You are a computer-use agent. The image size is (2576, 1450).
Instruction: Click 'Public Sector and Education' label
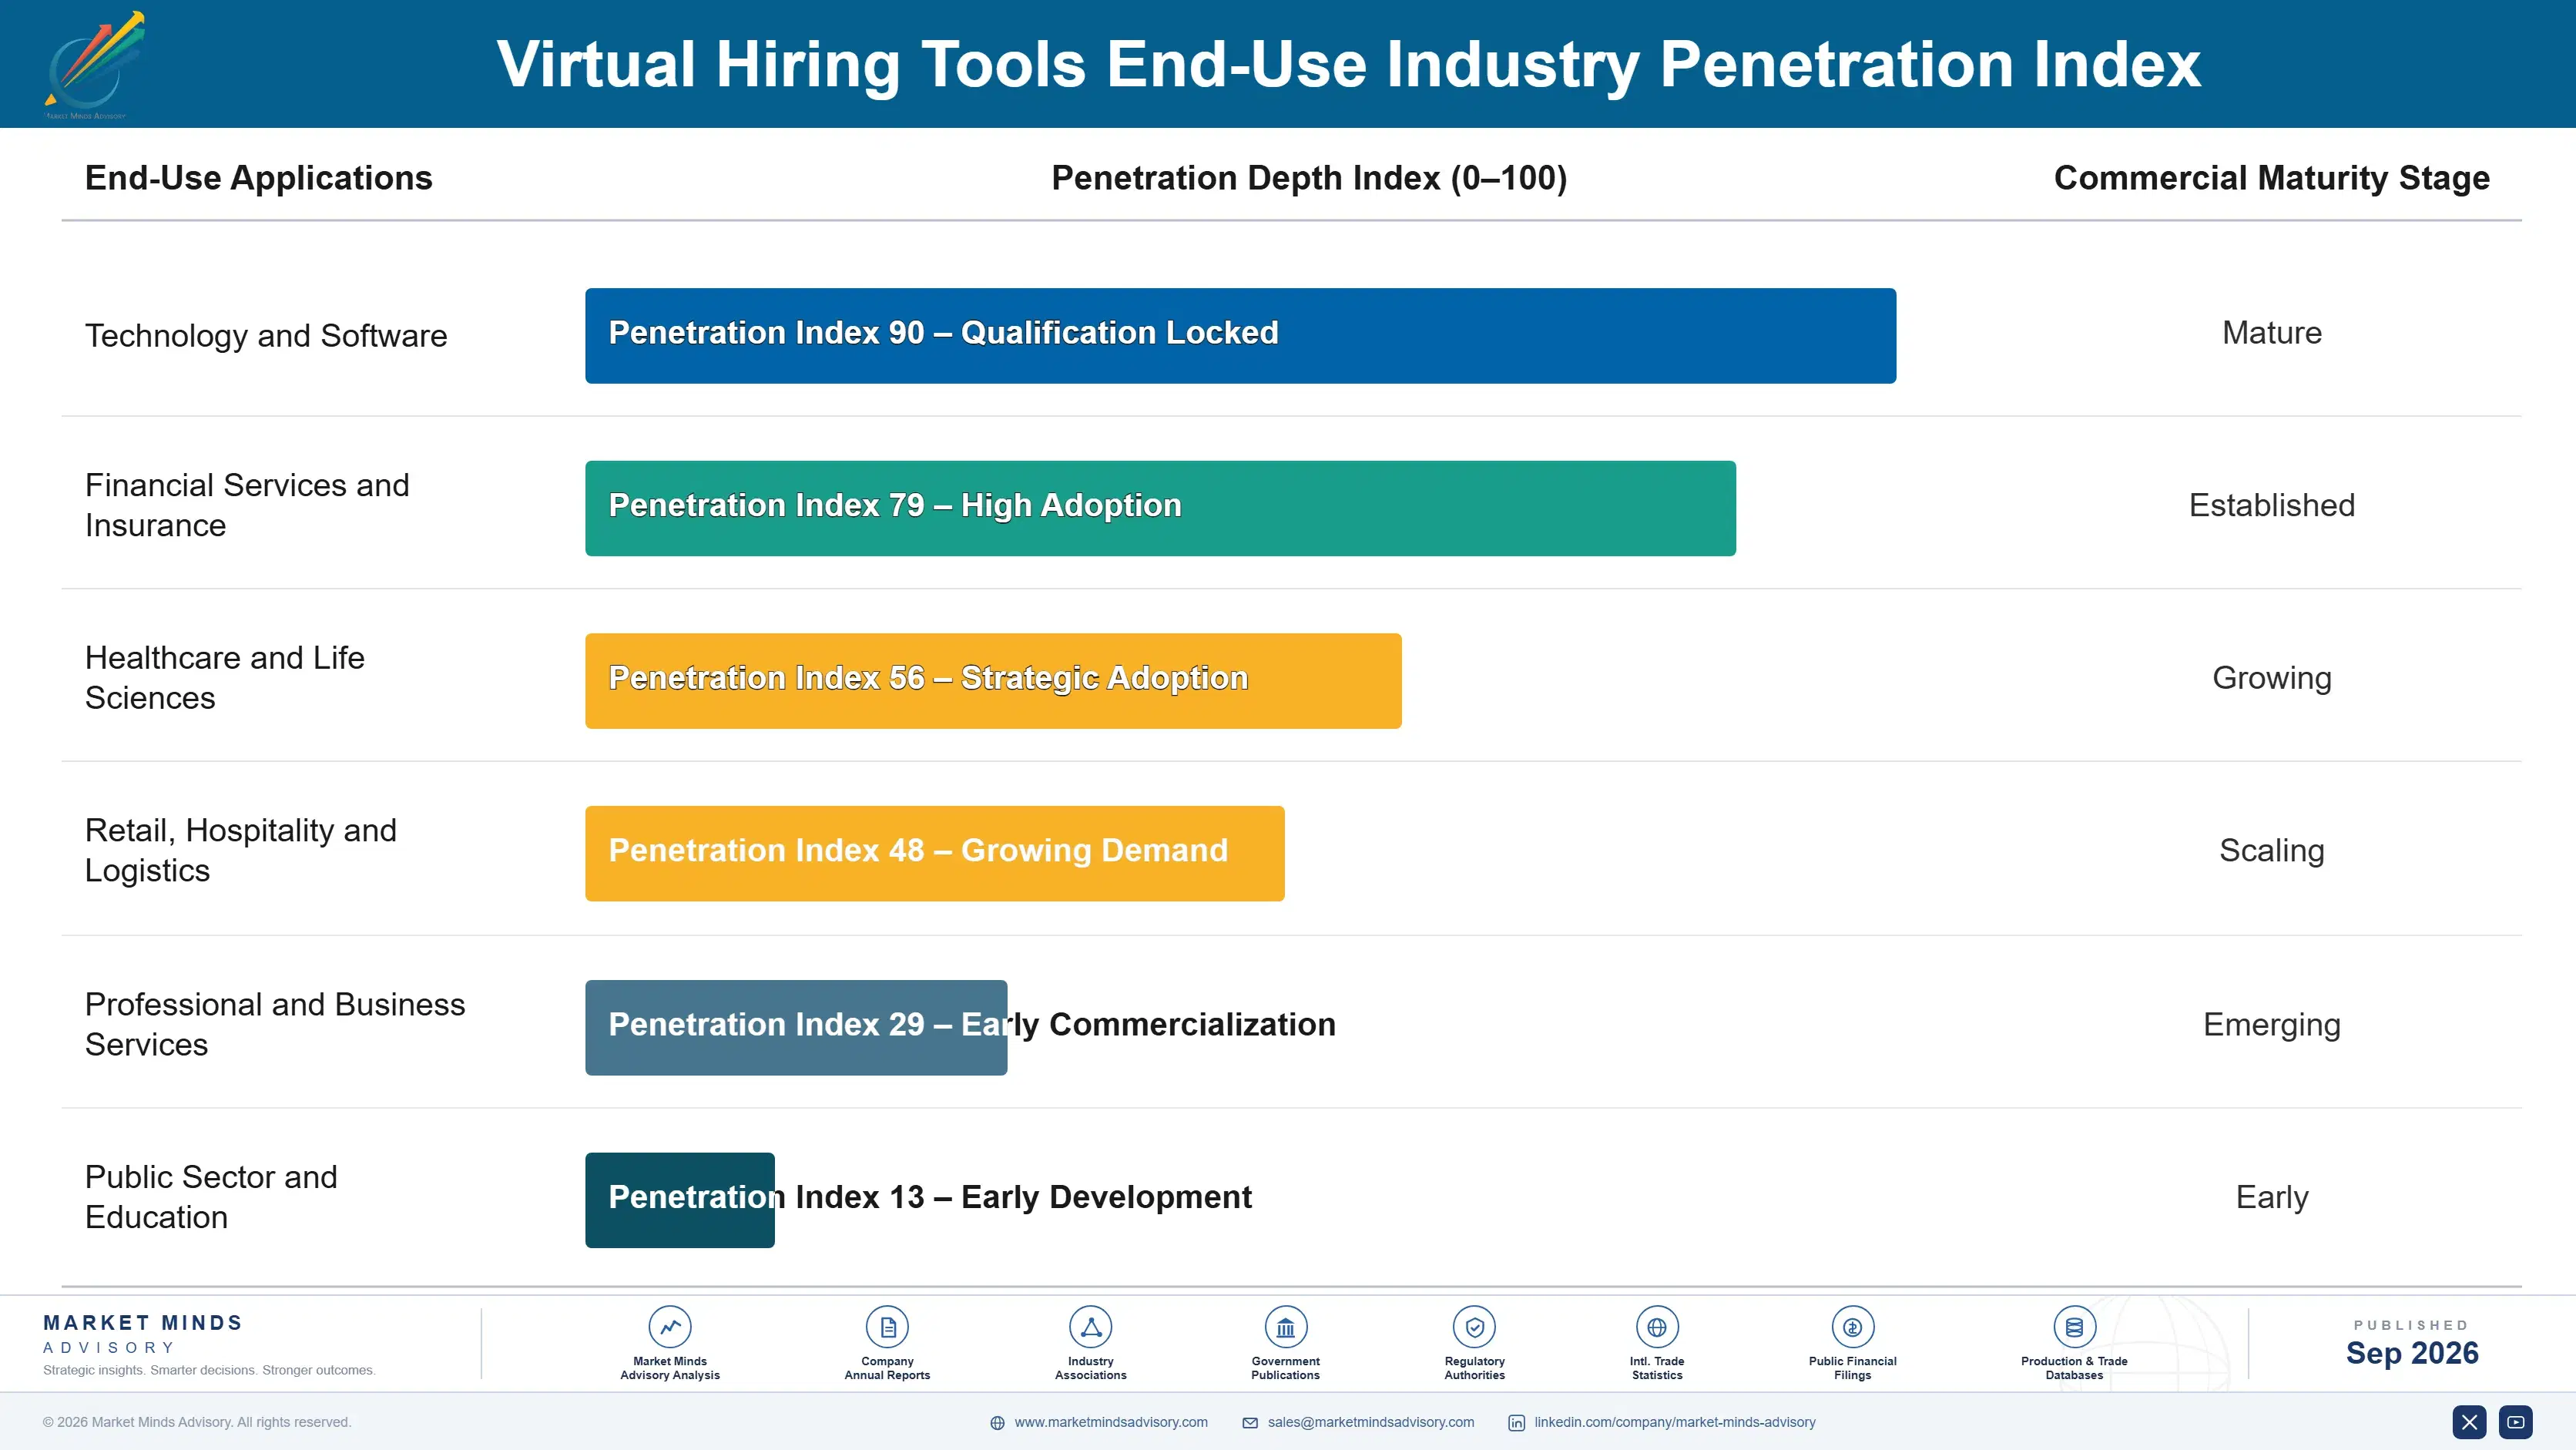click(x=211, y=1196)
